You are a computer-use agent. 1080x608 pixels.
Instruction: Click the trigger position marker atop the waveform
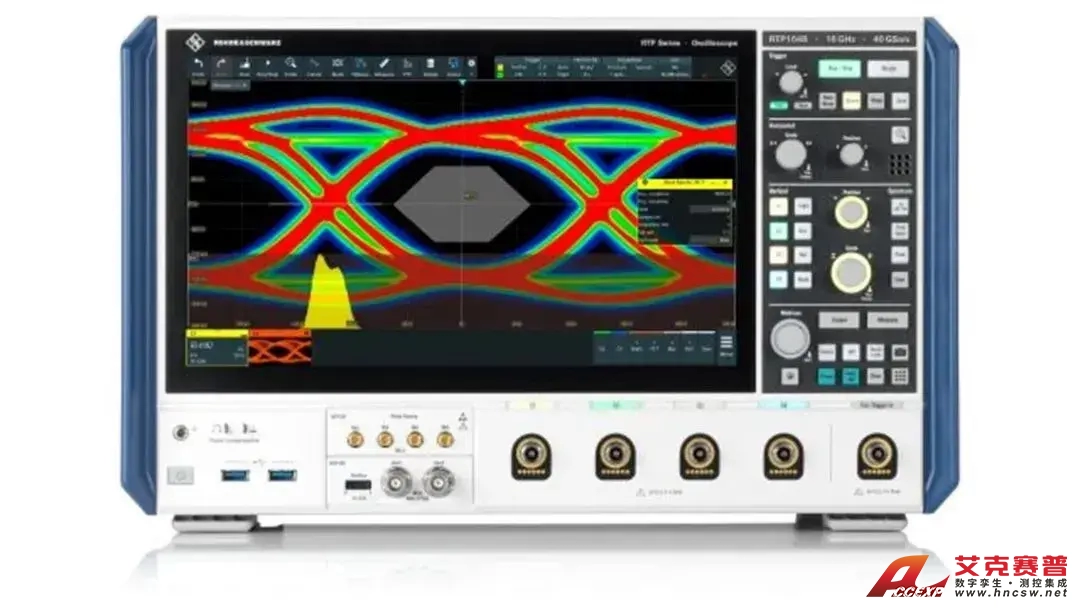pos(462,82)
